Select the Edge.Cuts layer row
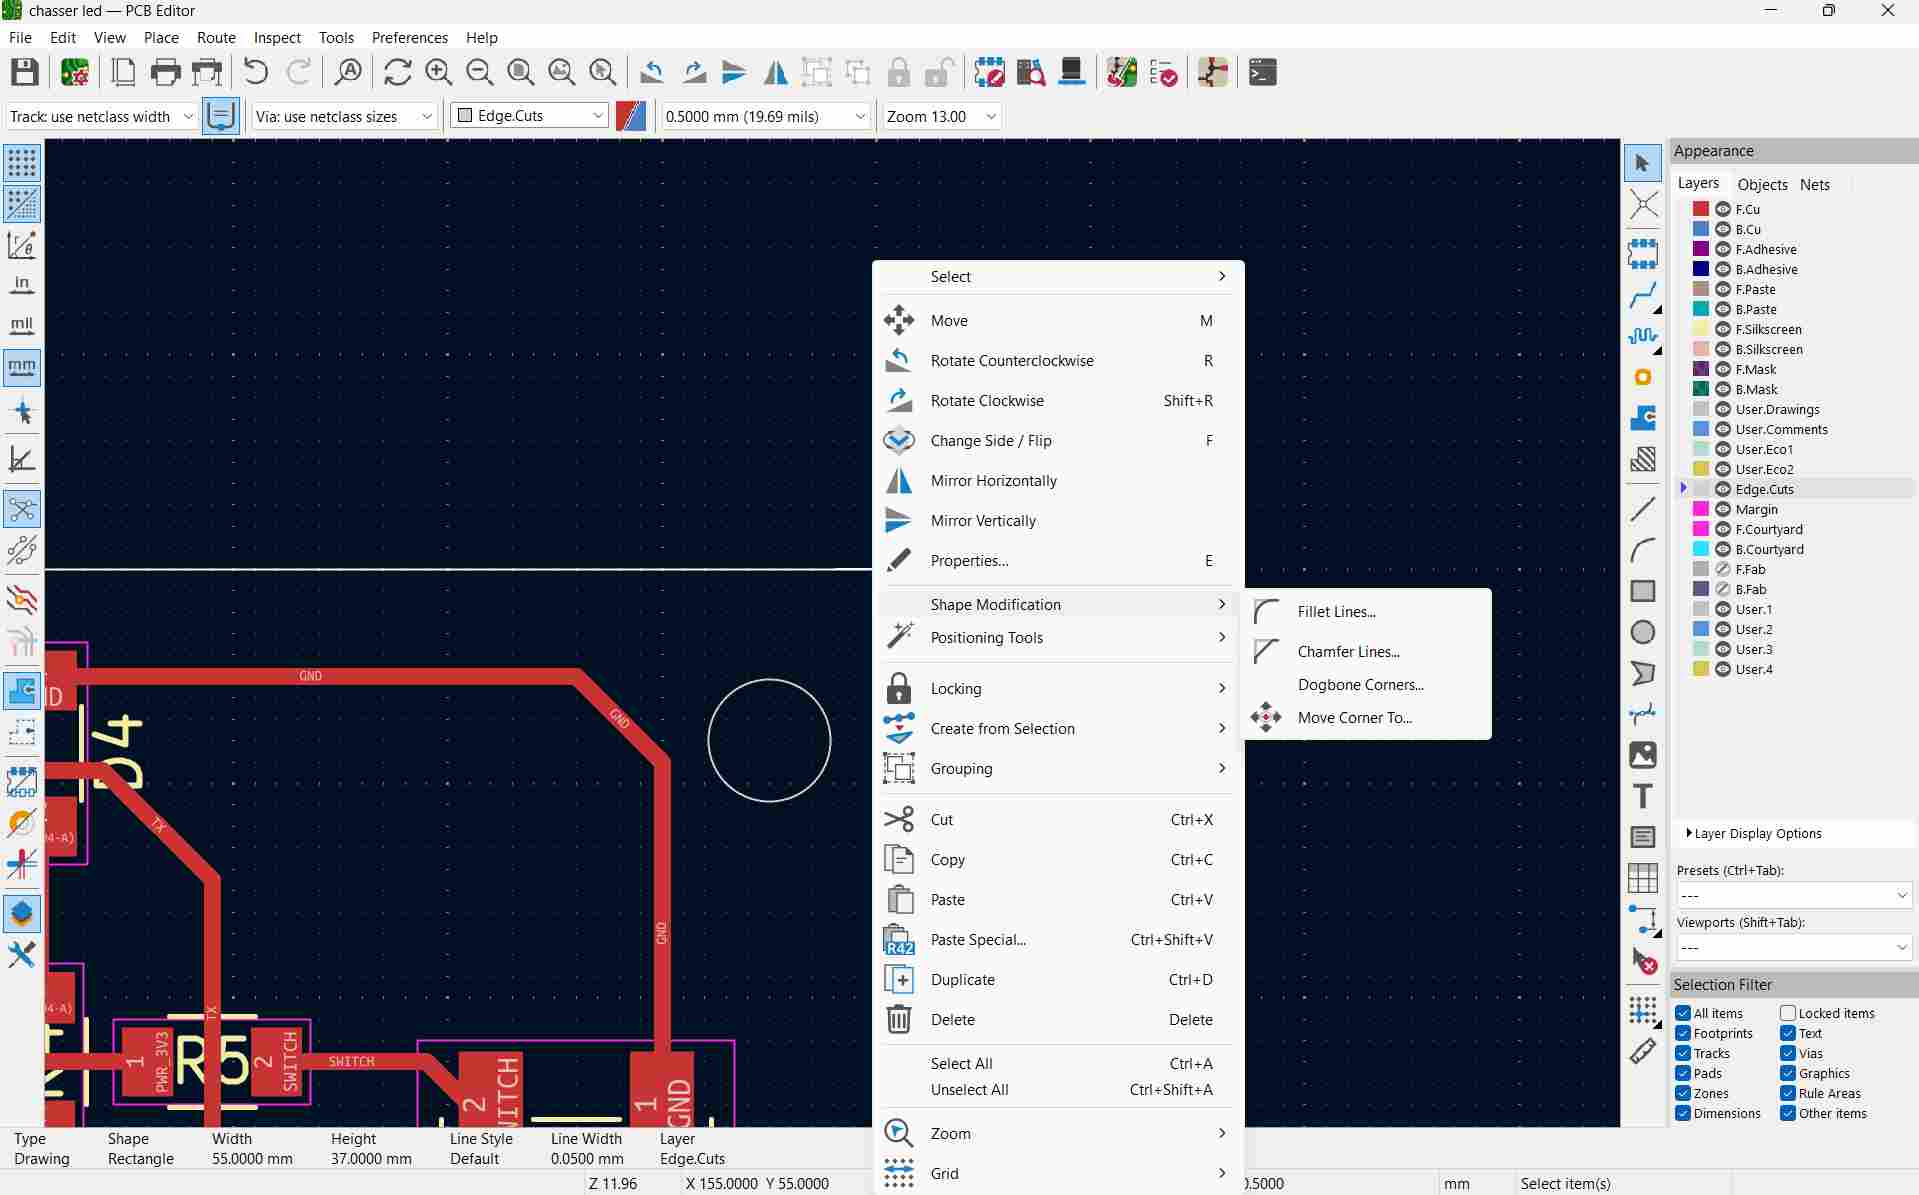 [x=1794, y=489]
